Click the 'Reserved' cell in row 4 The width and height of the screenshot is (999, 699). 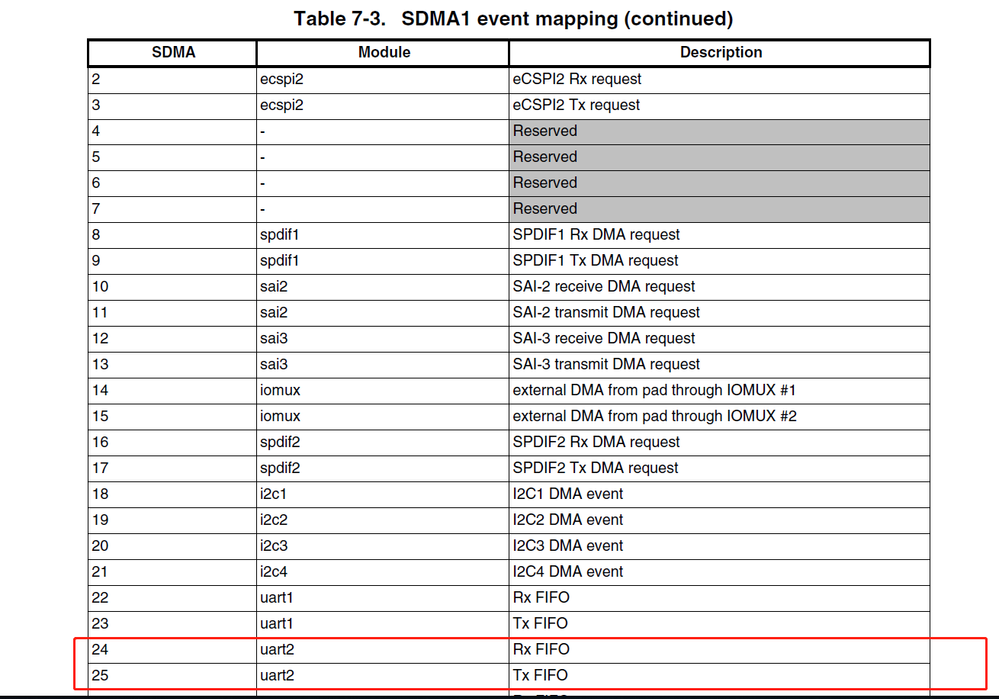719,131
